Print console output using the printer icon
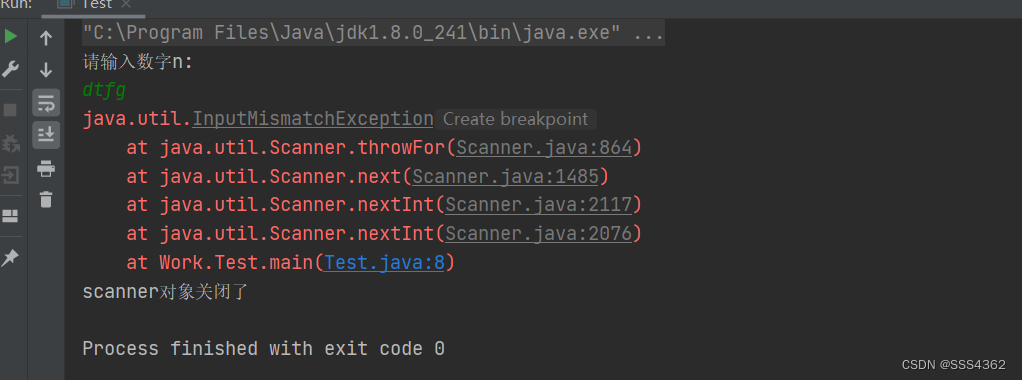This screenshot has width=1022, height=380. click(x=46, y=169)
